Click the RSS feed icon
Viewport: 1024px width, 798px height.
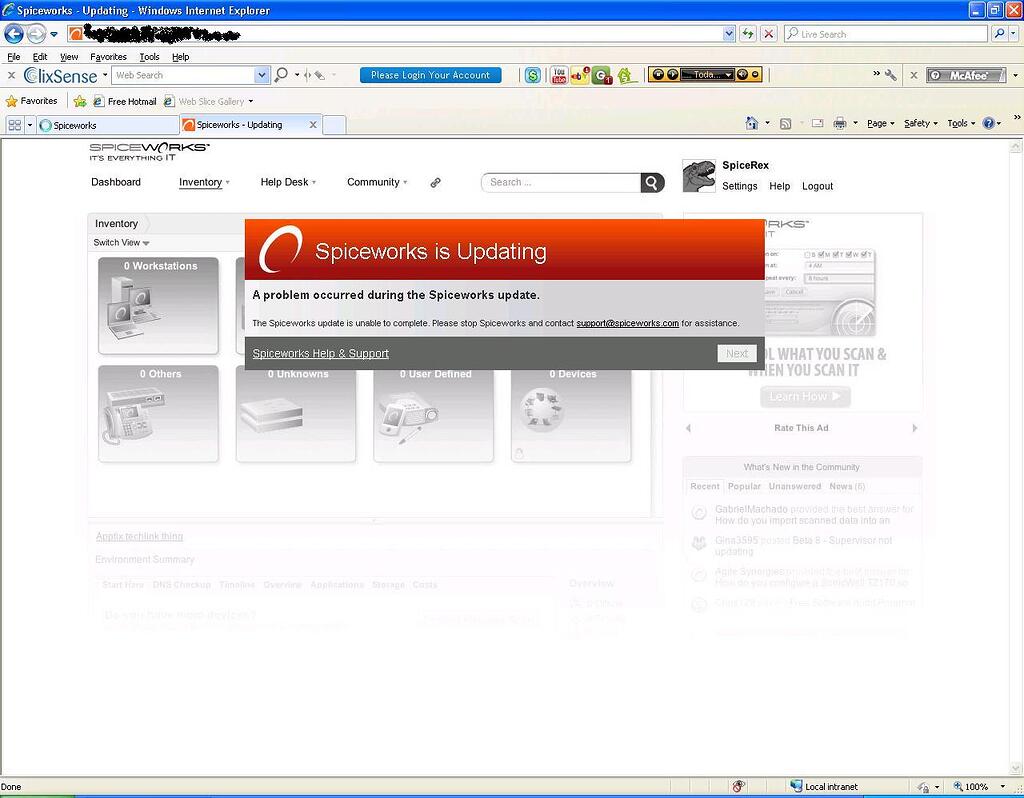(786, 122)
